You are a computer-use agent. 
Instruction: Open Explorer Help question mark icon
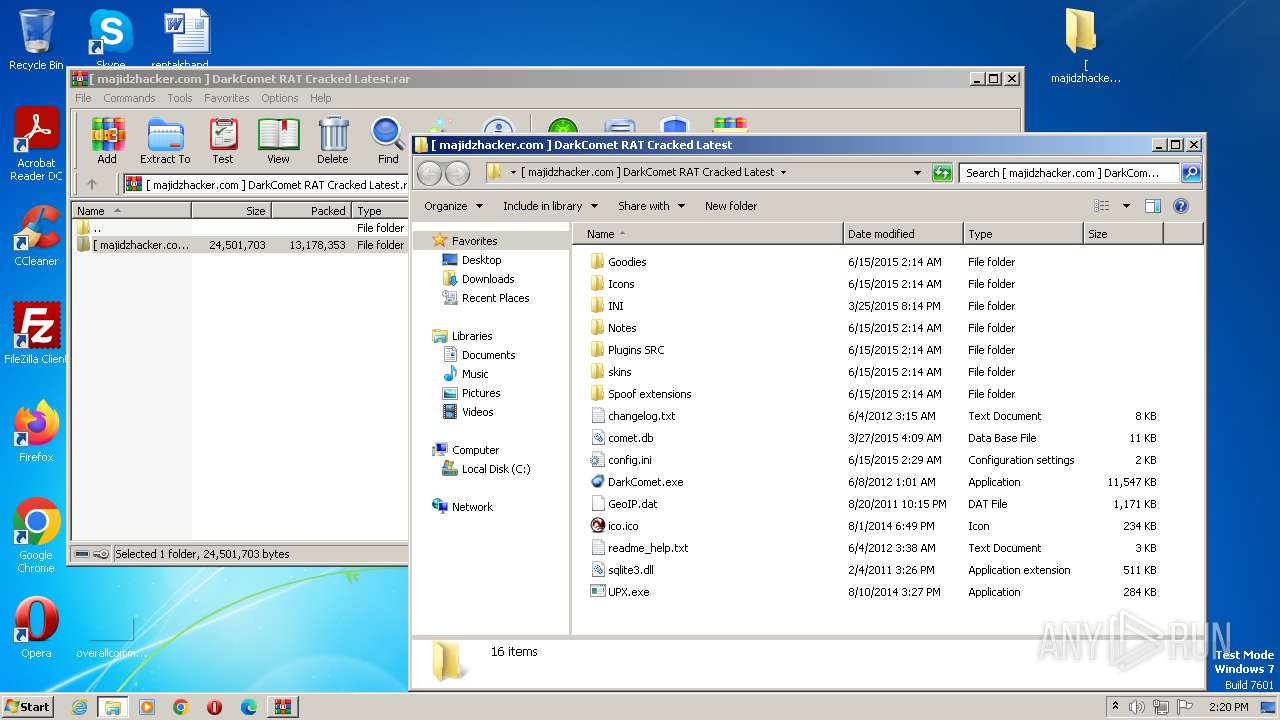point(1180,206)
